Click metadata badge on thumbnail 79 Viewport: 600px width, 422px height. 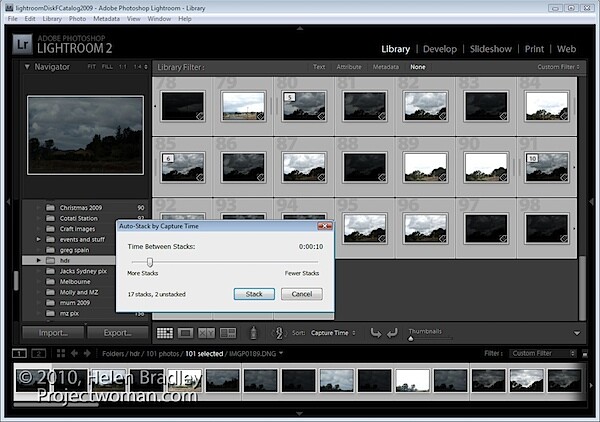coord(260,116)
